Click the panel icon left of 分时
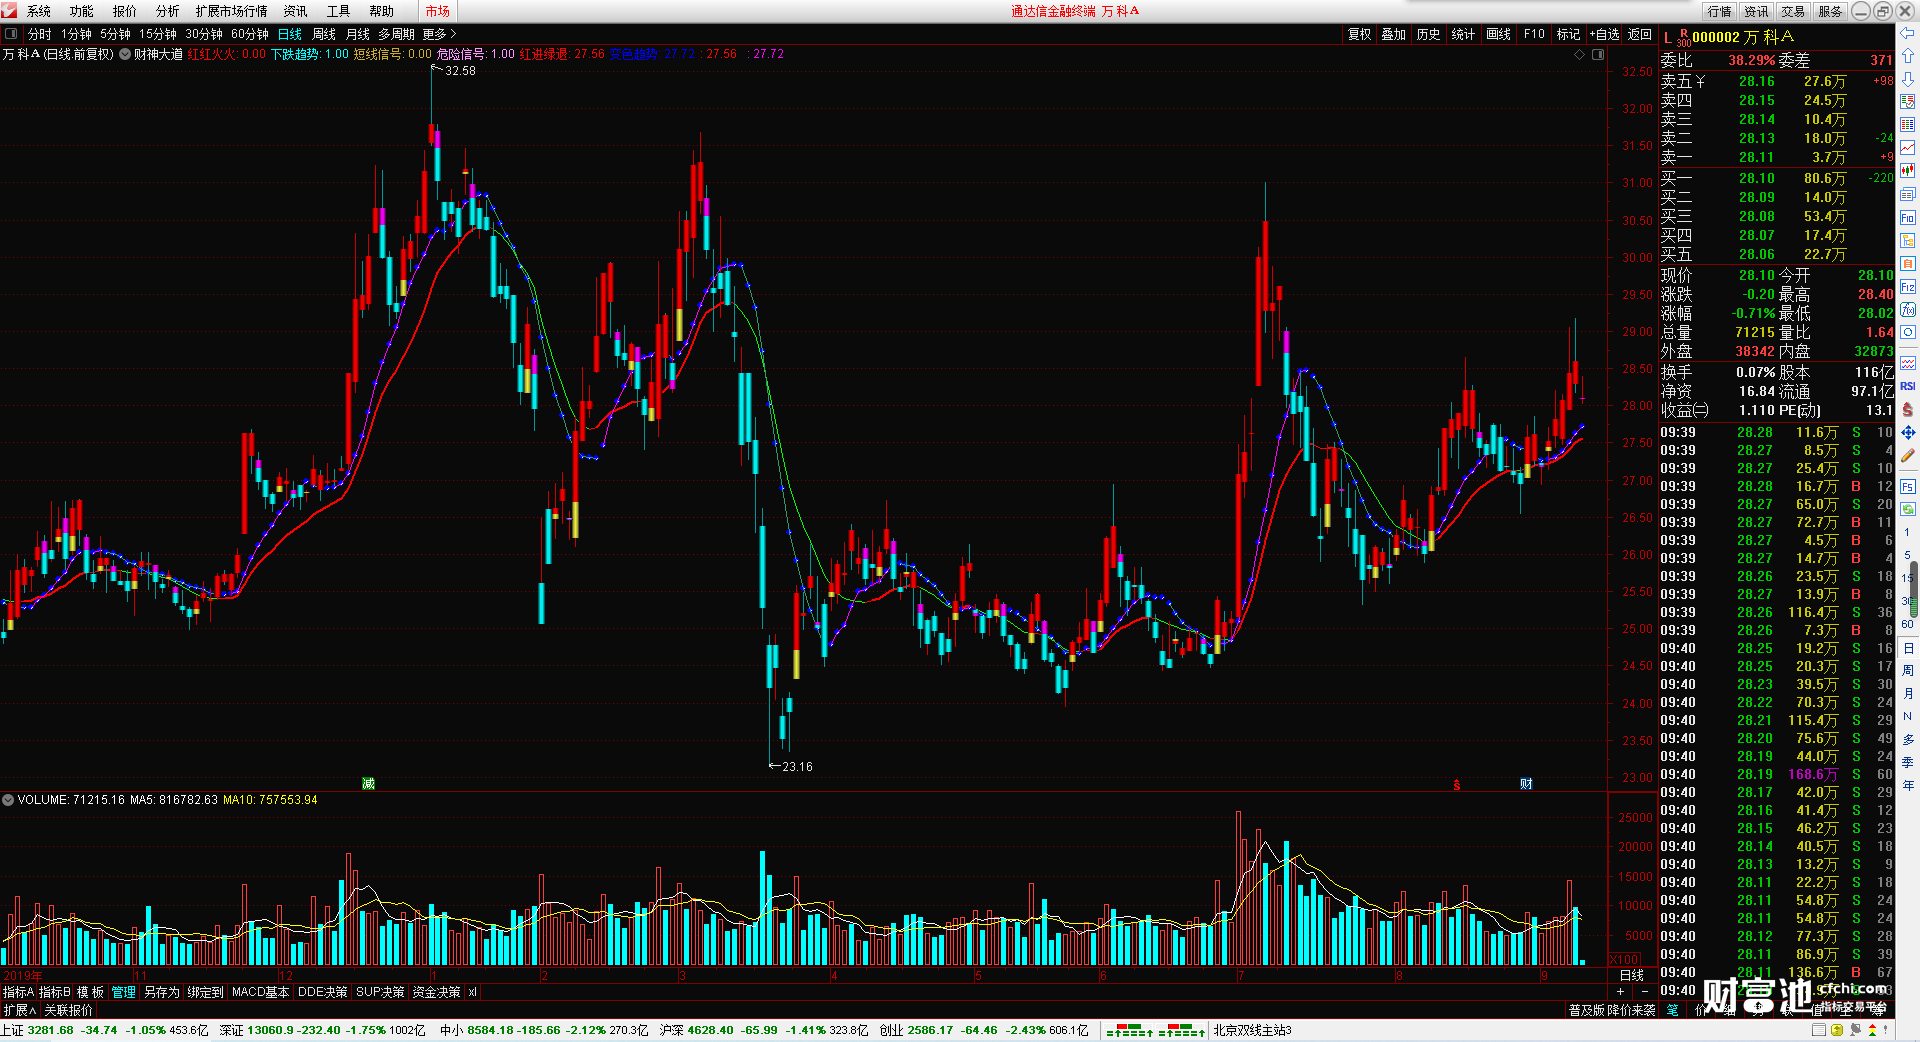The image size is (1920, 1042). click(10, 34)
